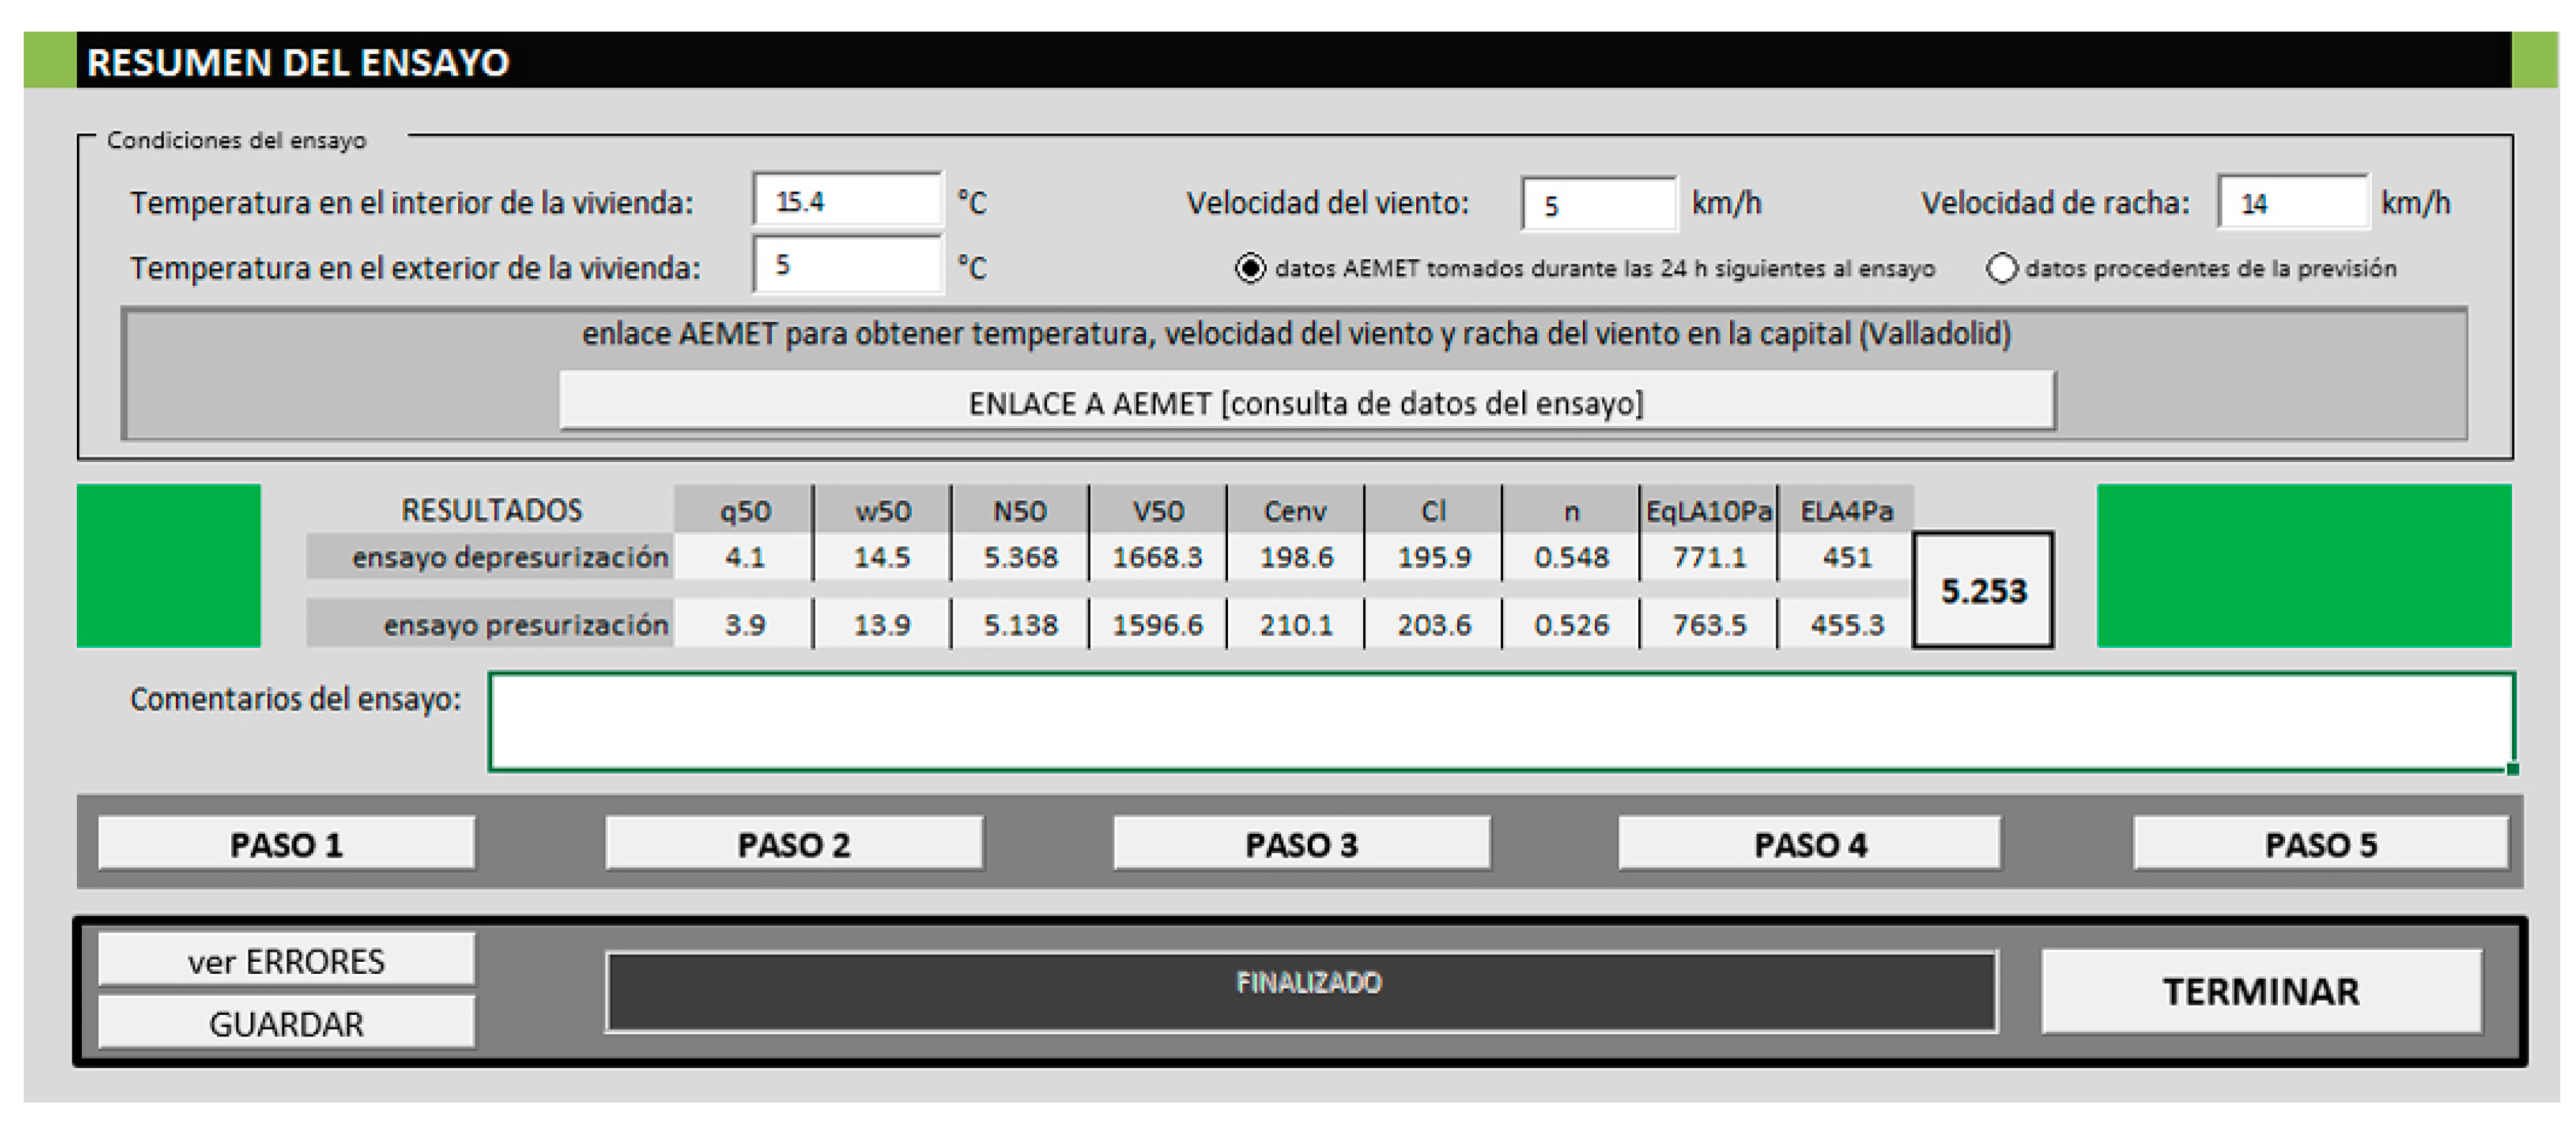Go to PASO 1

(286, 845)
